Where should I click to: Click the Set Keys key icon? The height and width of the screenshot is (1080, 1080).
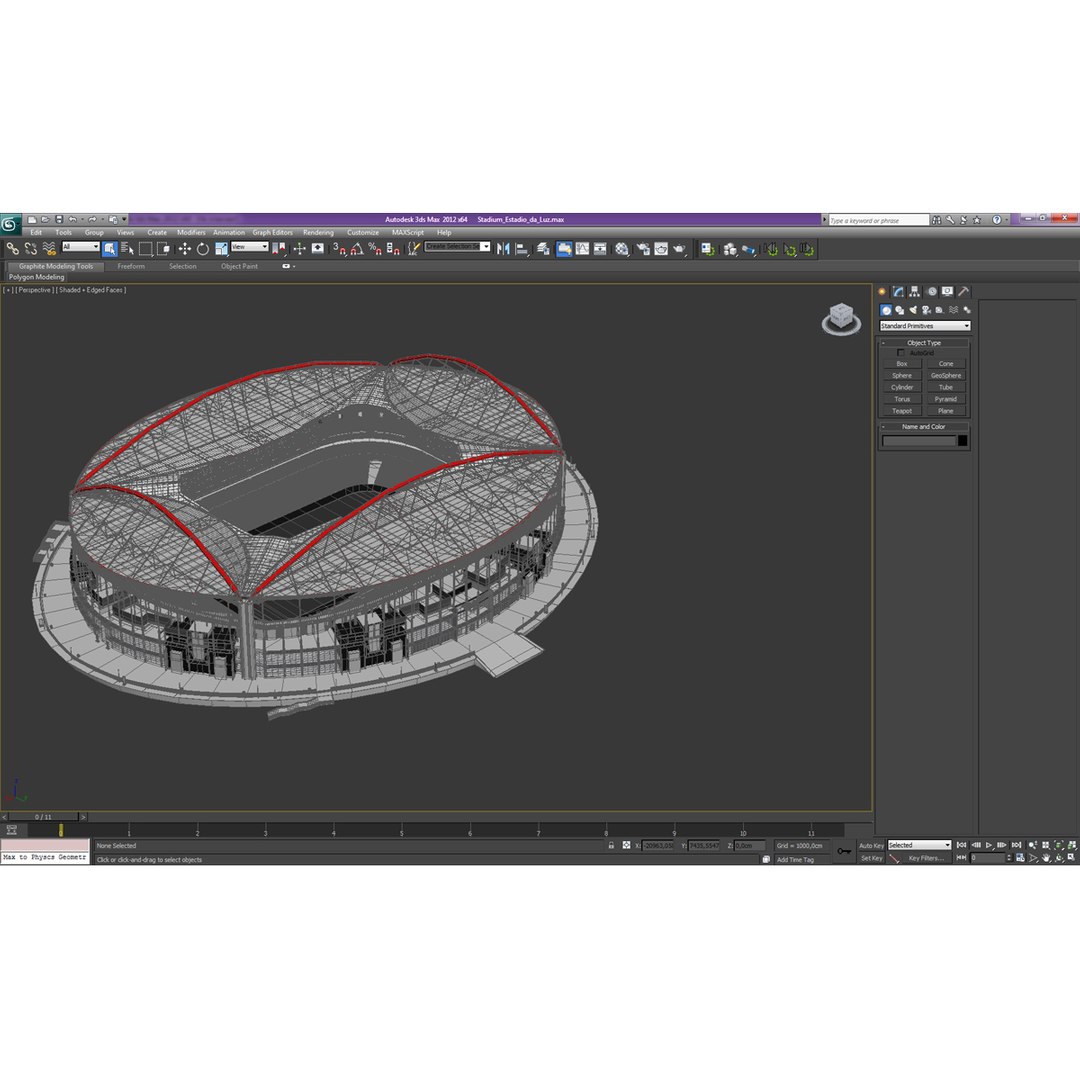pyautogui.click(x=844, y=851)
